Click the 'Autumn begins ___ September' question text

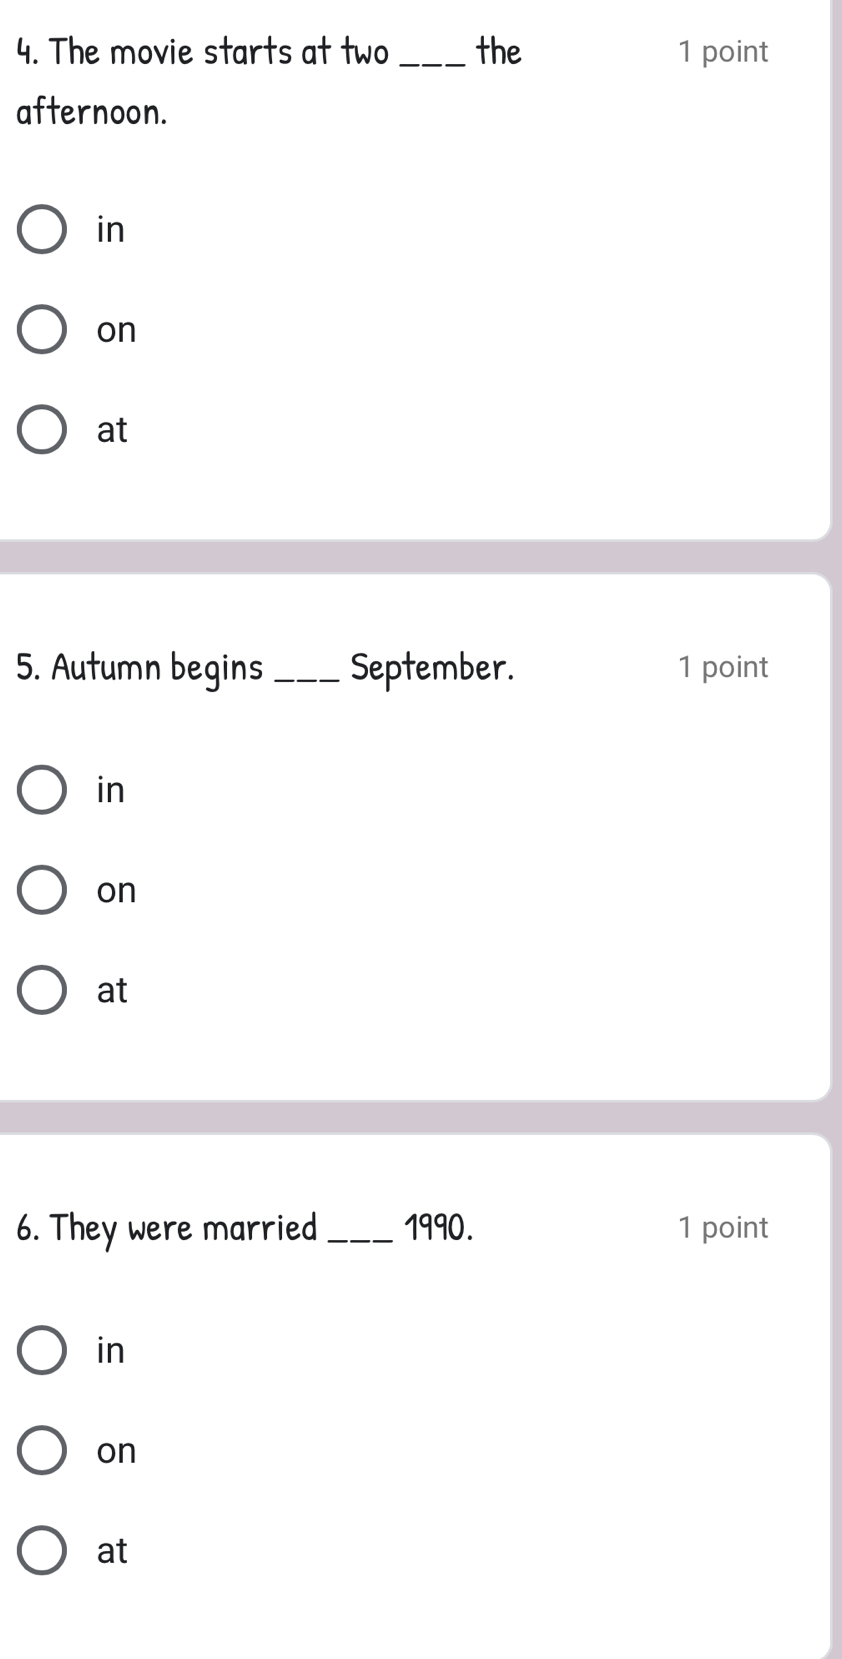pos(265,667)
